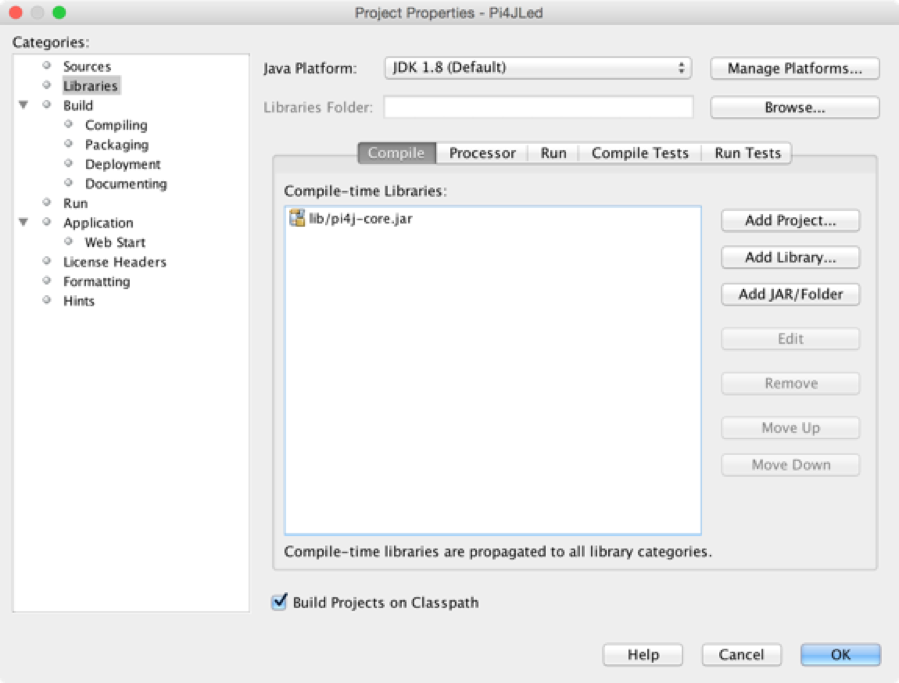The image size is (899, 683).
Task: Select the Deployment category
Action: [123, 164]
